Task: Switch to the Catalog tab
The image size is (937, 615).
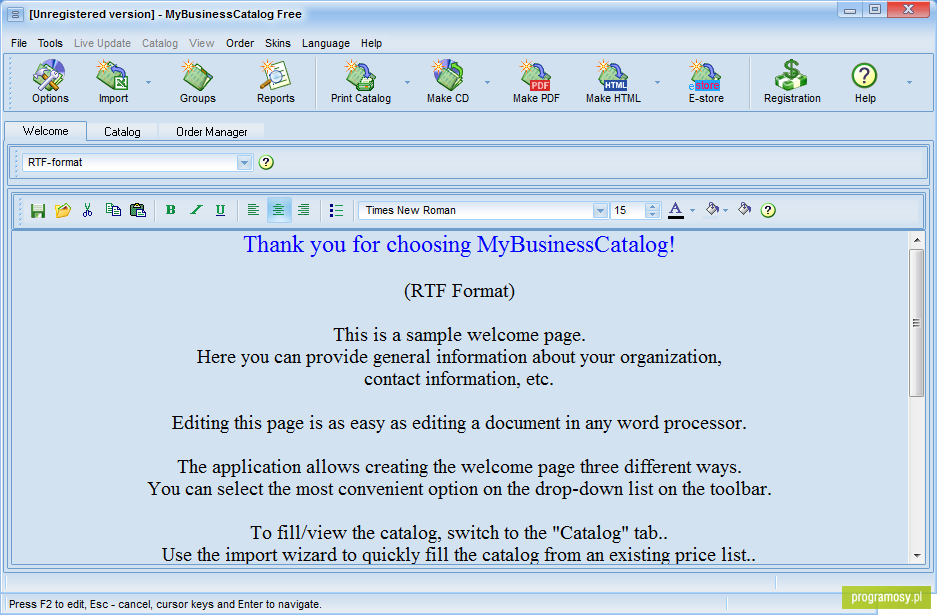Action: (x=122, y=131)
